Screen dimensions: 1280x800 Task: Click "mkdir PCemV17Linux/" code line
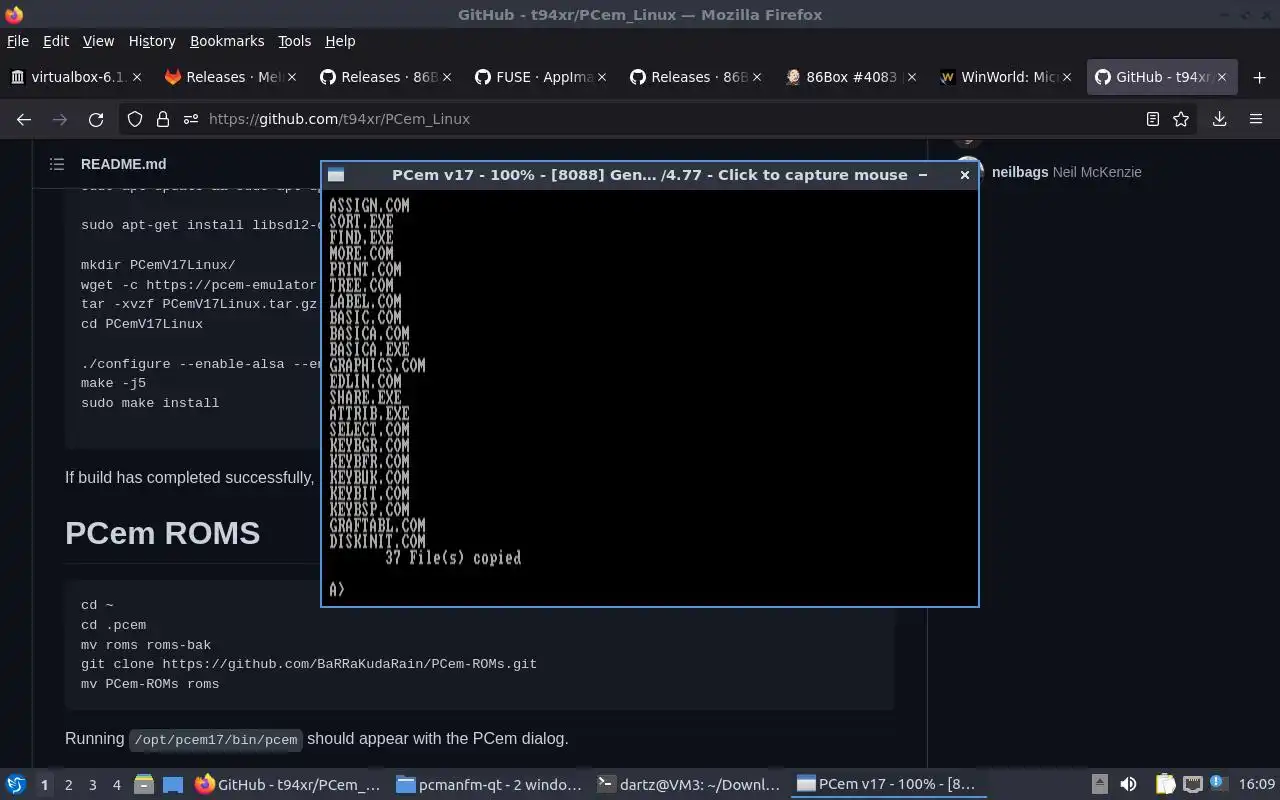tap(158, 265)
